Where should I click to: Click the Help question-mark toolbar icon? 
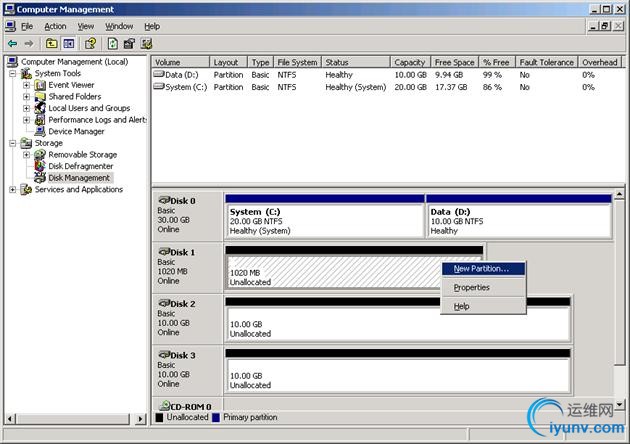[90, 43]
